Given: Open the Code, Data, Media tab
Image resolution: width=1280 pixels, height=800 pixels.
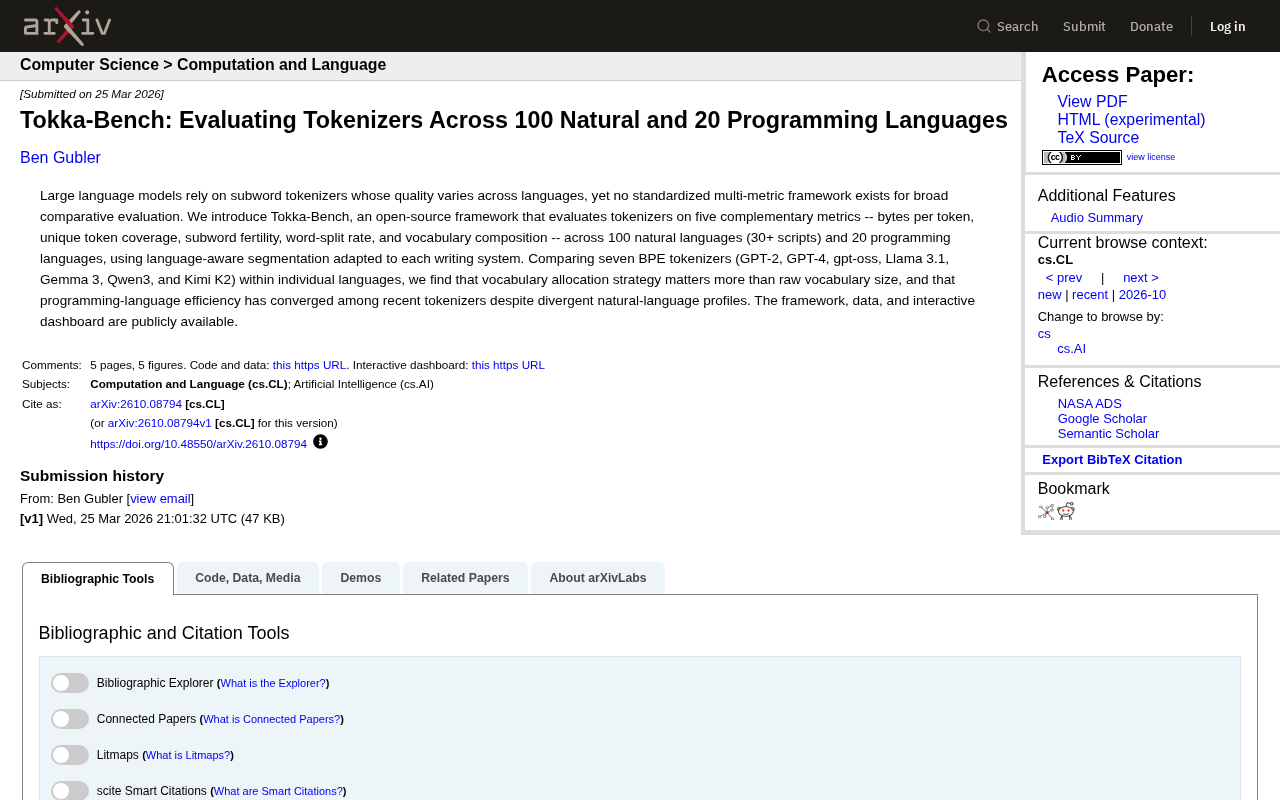Looking at the screenshot, I should [248, 578].
